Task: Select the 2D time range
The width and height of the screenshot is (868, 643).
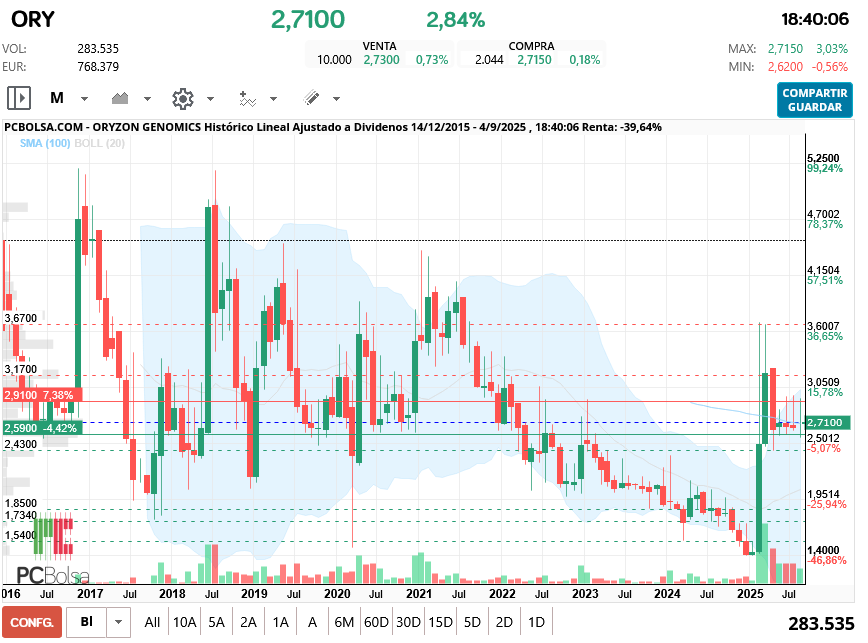Action: pos(504,623)
